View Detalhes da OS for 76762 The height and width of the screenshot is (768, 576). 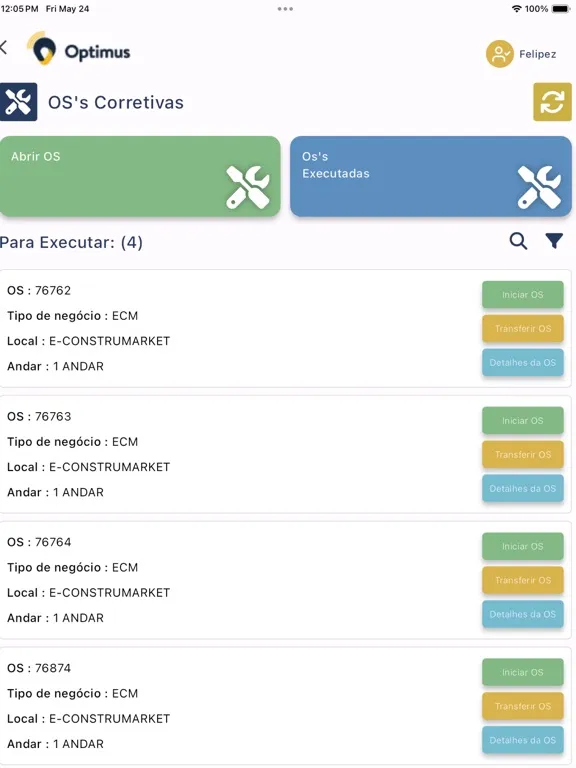pos(523,362)
